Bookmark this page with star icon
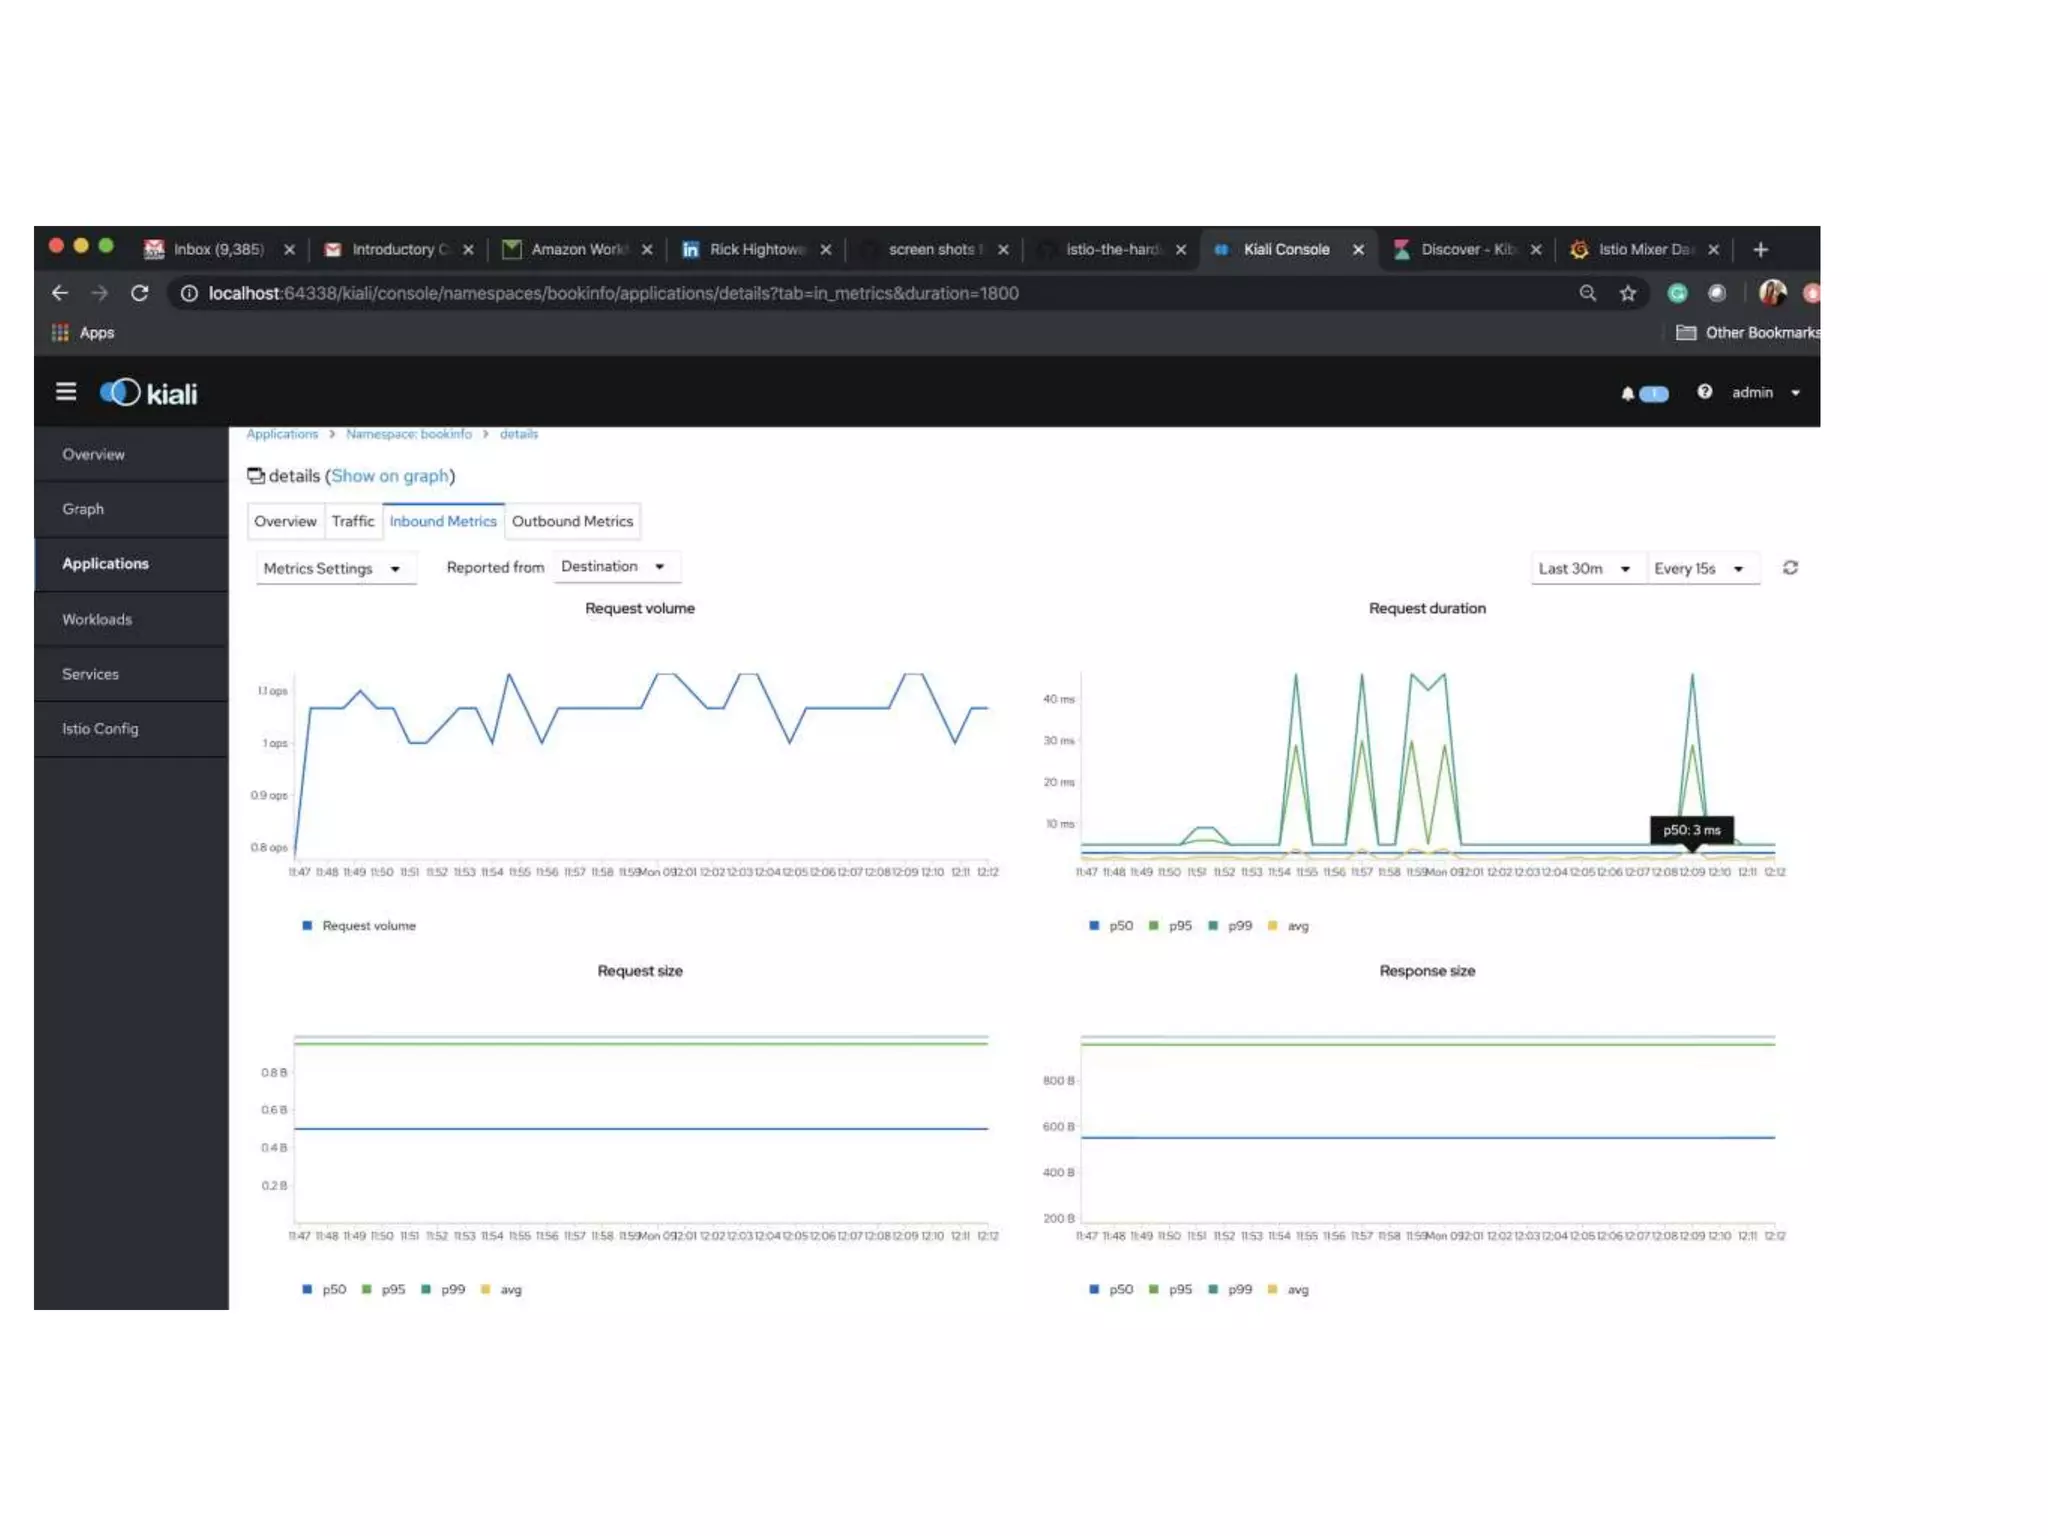Image resolution: width=2048 pixels, height=1536 pixels. [1628, 293]
